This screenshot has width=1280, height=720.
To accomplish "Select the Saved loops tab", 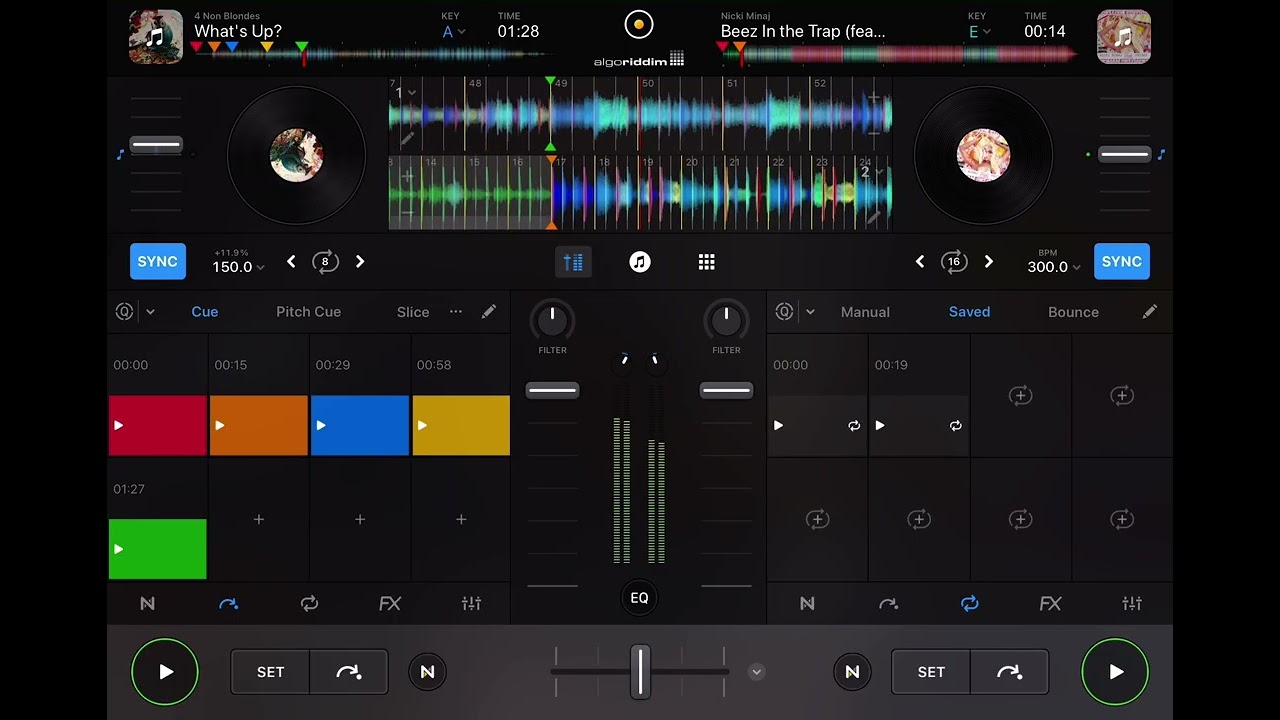I will tap(969, 312).
